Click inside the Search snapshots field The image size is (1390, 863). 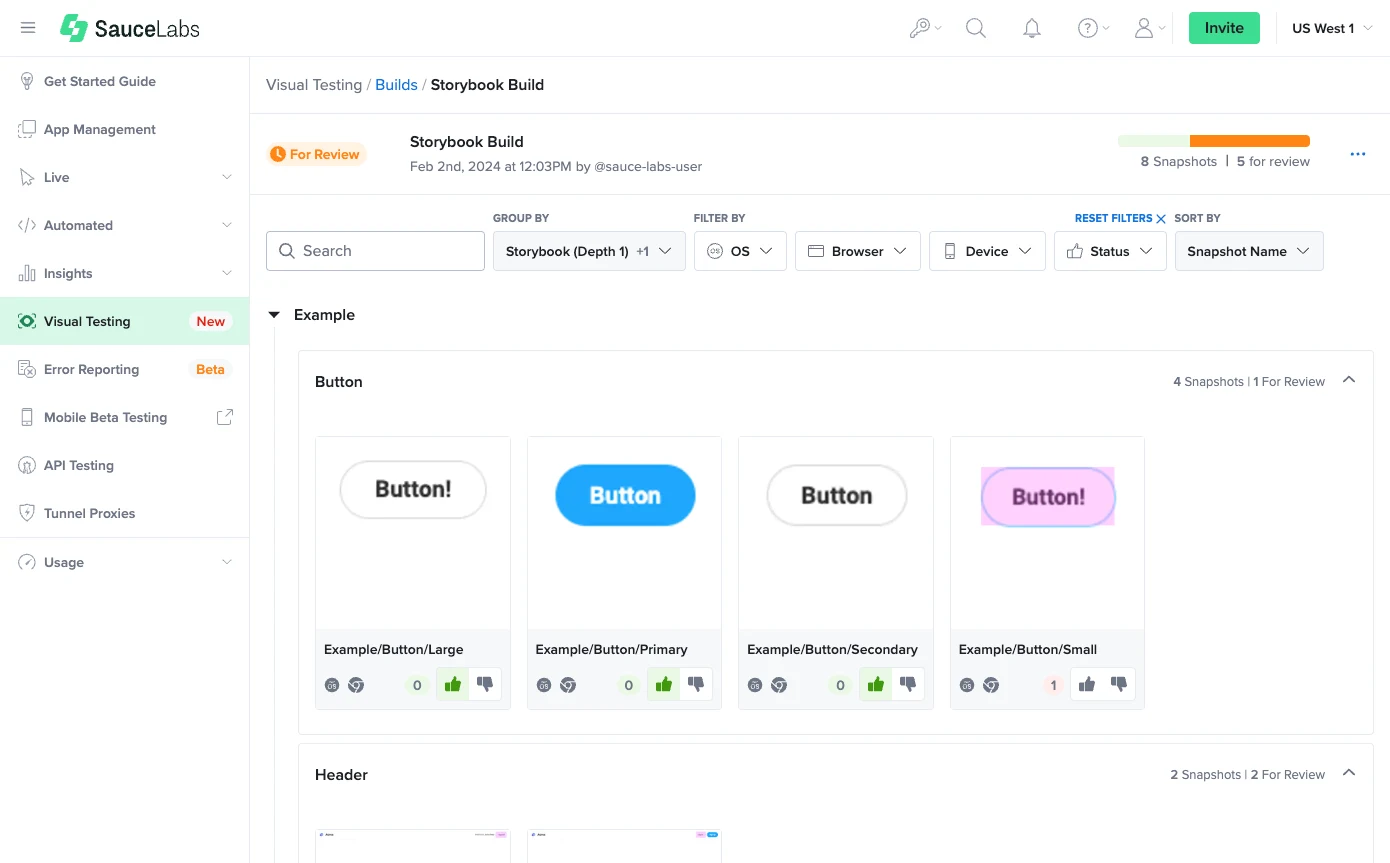375,251
